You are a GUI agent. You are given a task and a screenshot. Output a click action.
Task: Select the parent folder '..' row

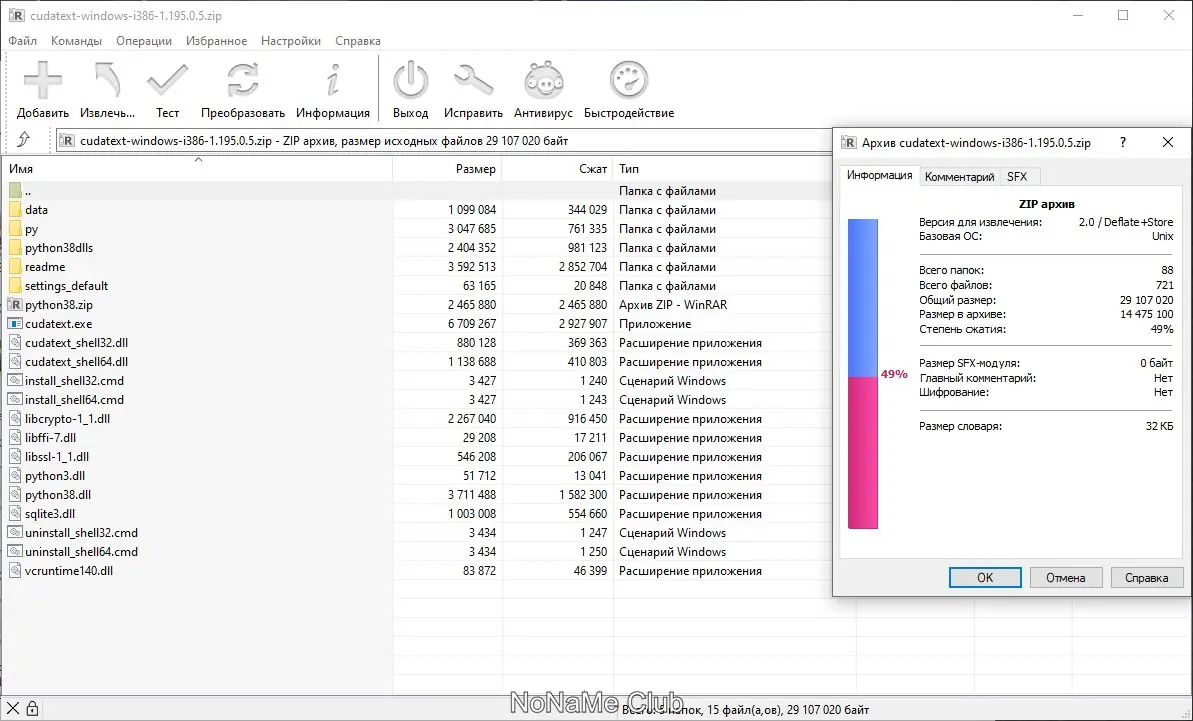click(x=416, y=191)
